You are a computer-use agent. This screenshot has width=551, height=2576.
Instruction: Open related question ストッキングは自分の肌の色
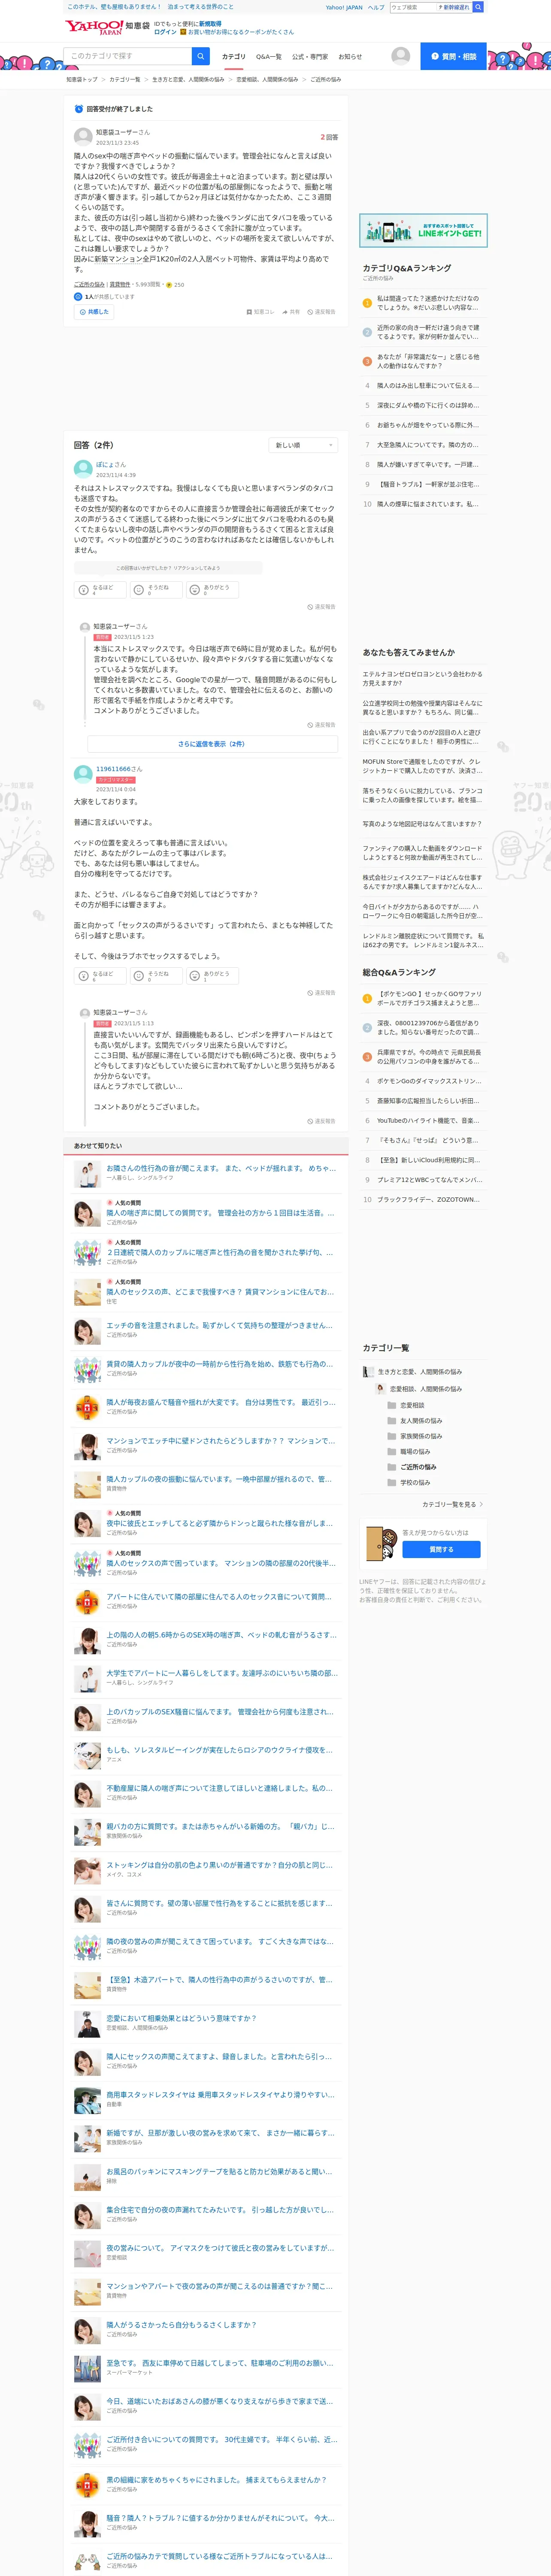220,1865
